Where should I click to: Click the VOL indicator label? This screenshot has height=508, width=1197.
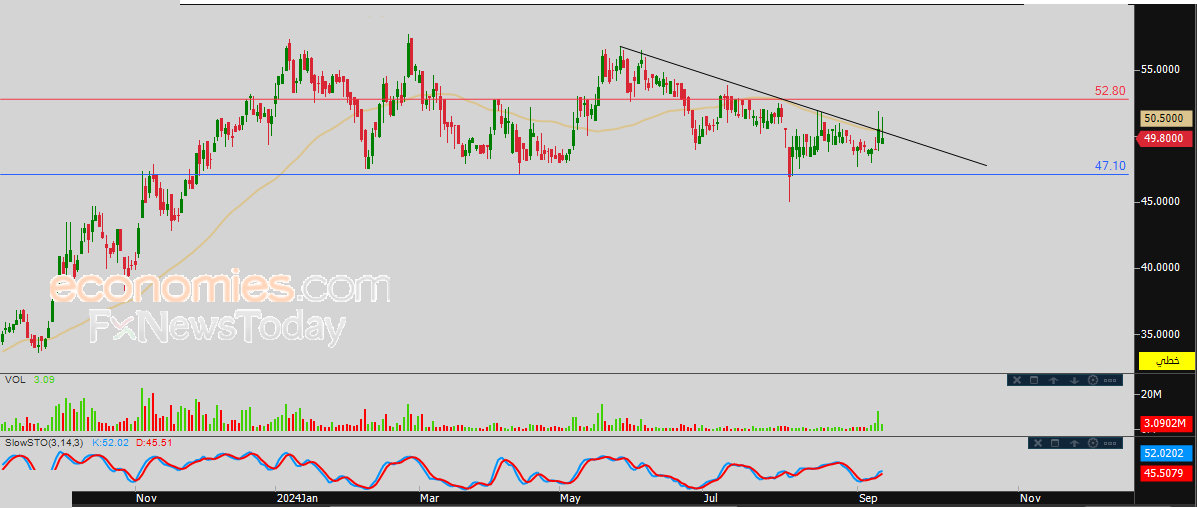14,380
